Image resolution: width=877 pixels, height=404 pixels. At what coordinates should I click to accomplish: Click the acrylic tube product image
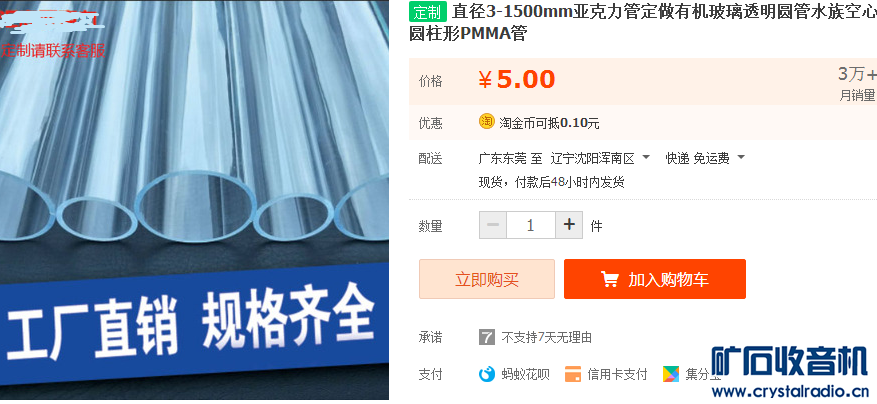[x=194, y=200]
